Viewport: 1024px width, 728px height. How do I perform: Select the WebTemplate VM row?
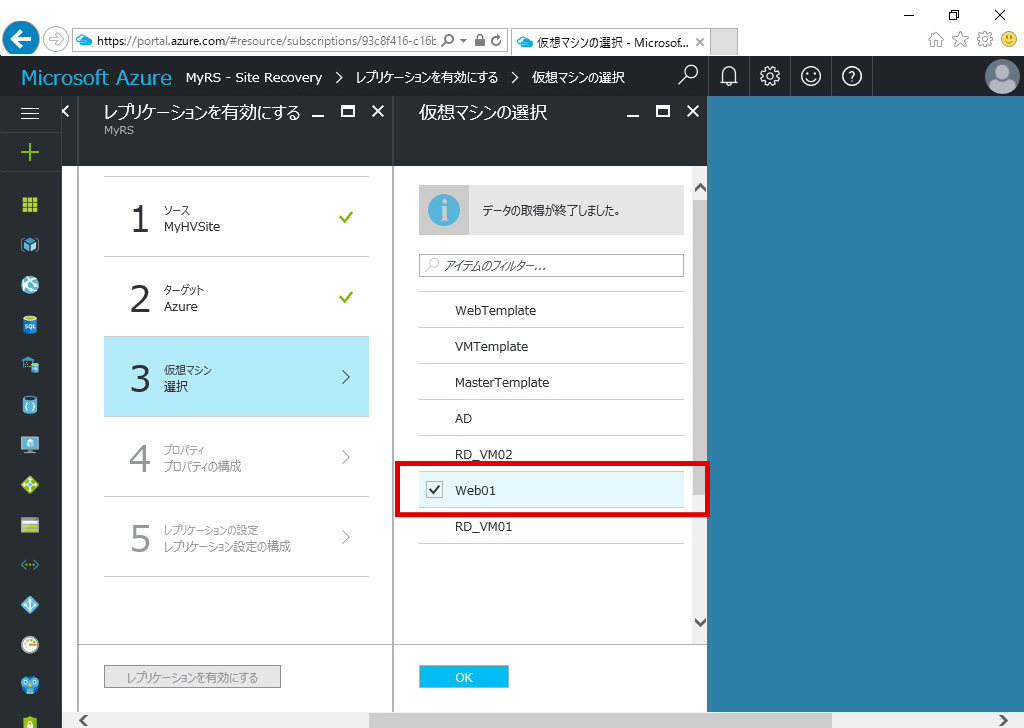click(x=551, y=310)
